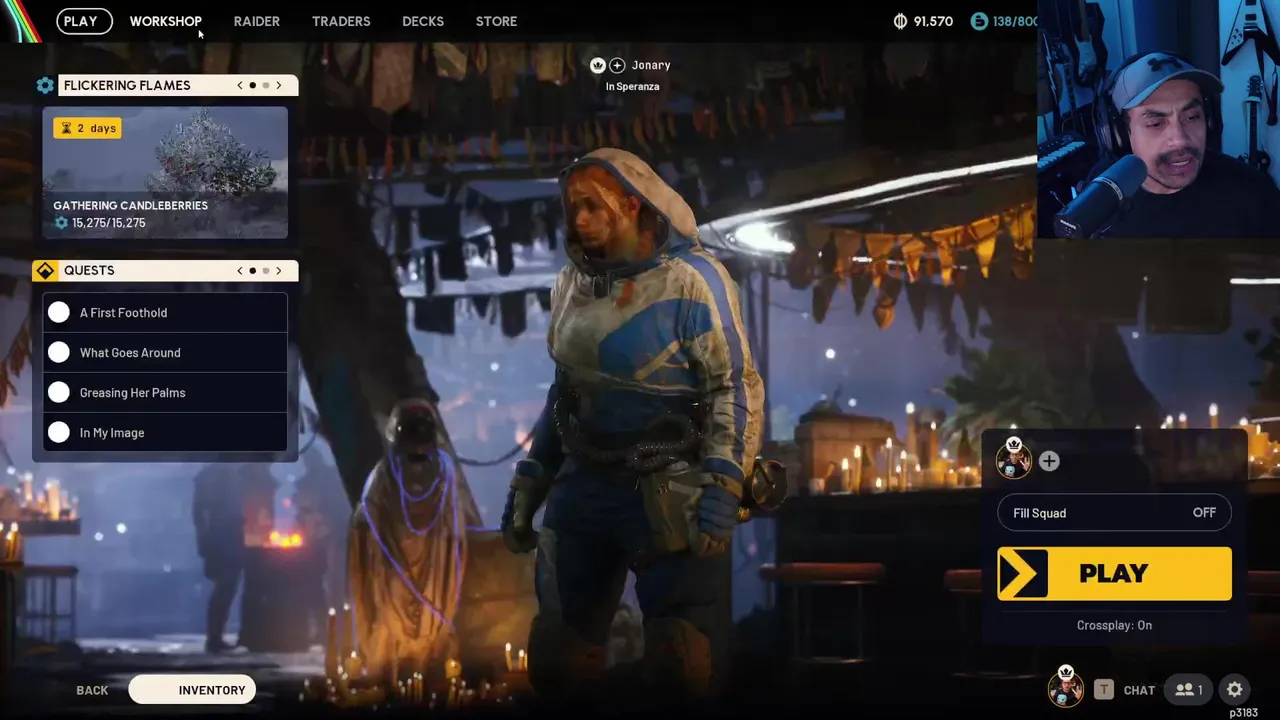The height and width of the screenshot is (720, 1280).
Task: Track the In My Image quest circle
Action: coord(59,433)
